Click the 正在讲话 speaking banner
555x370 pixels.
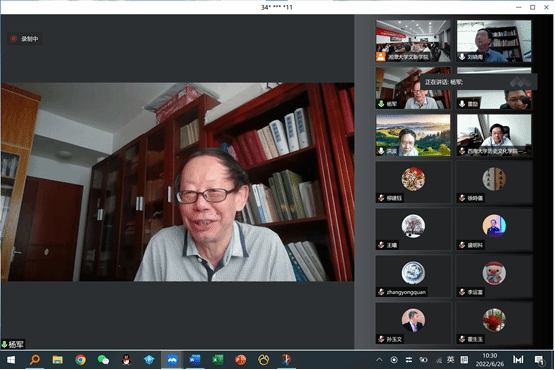[x=479, y=82]
